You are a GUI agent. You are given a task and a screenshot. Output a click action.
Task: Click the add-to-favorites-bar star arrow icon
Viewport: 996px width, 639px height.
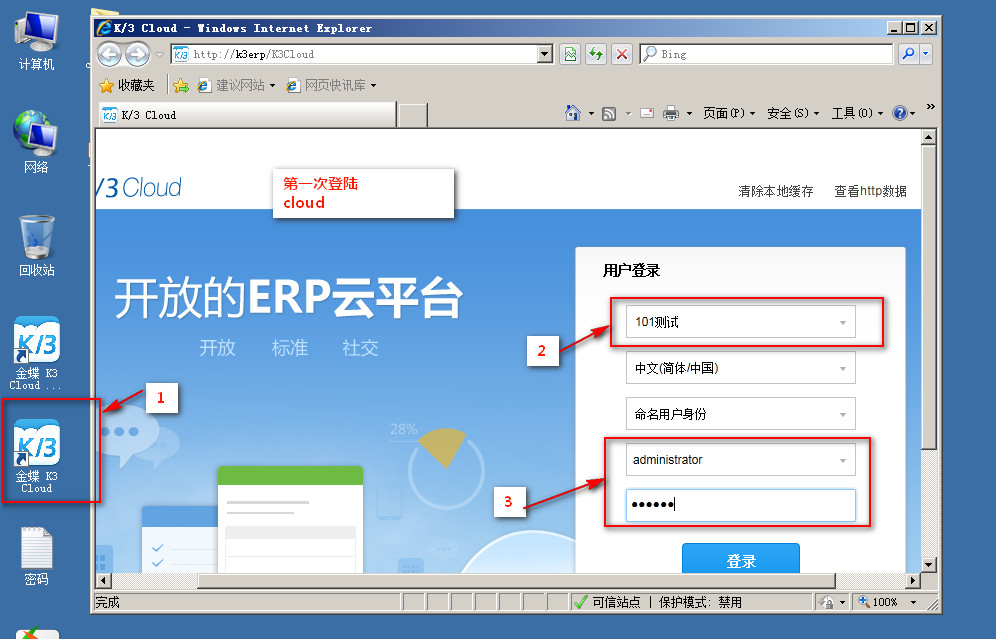pyautogui.click(x=181, y=85)
